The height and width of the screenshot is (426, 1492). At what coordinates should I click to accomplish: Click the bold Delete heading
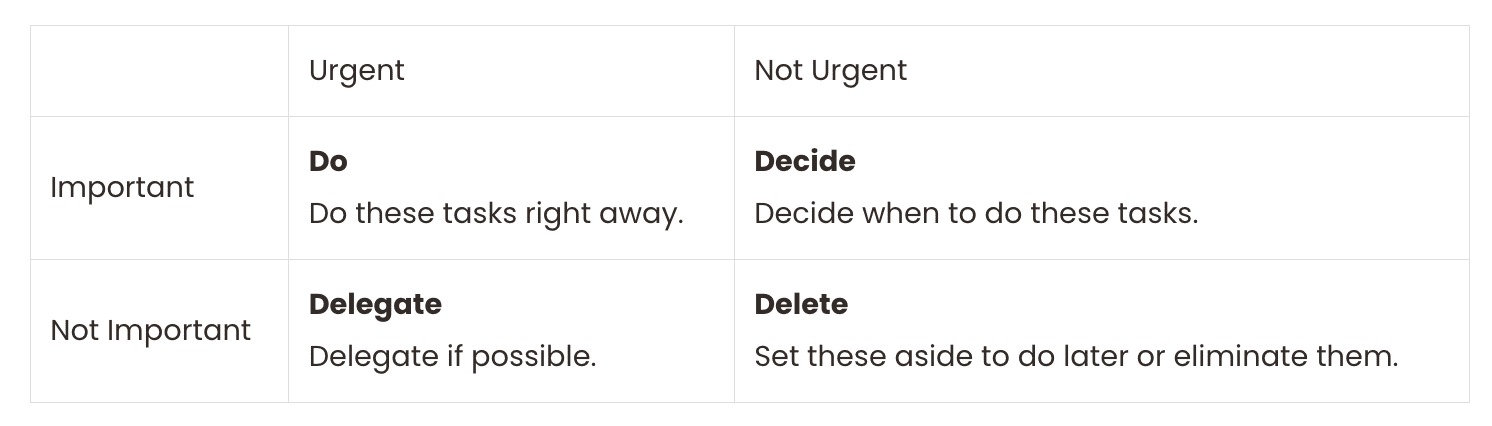[800, 305]
